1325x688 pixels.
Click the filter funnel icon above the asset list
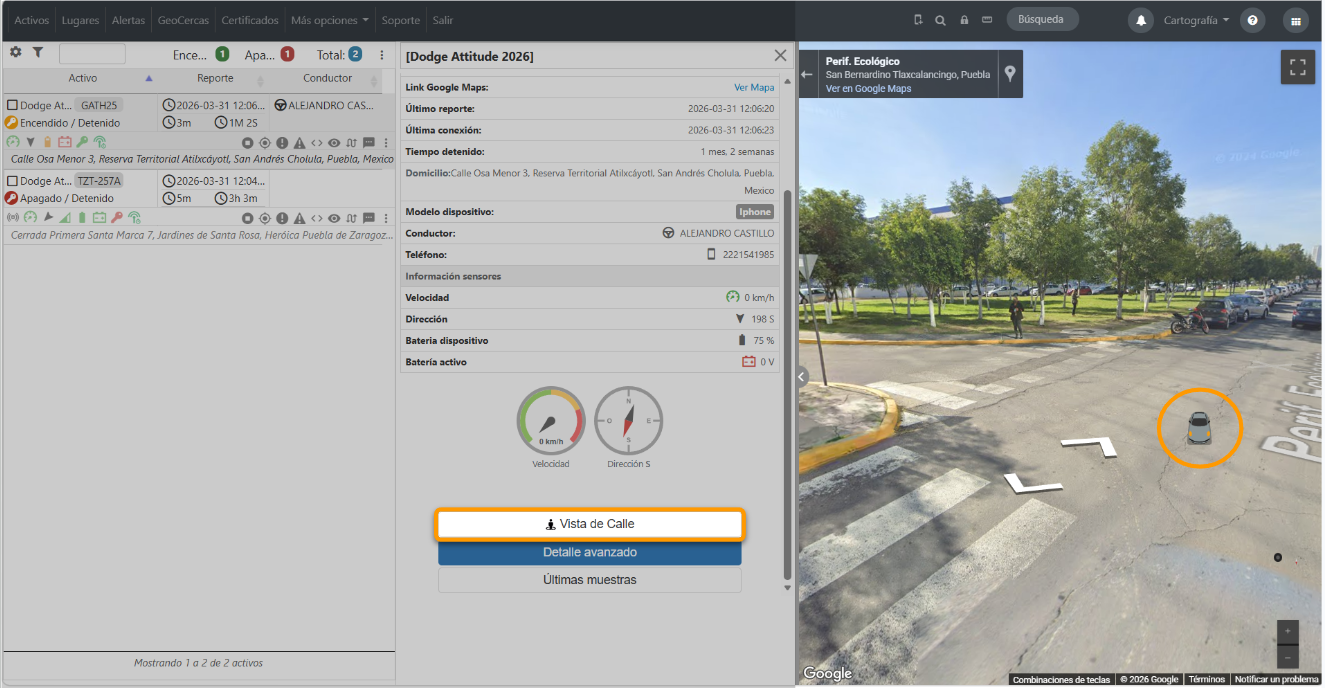(x=37, y=52)
